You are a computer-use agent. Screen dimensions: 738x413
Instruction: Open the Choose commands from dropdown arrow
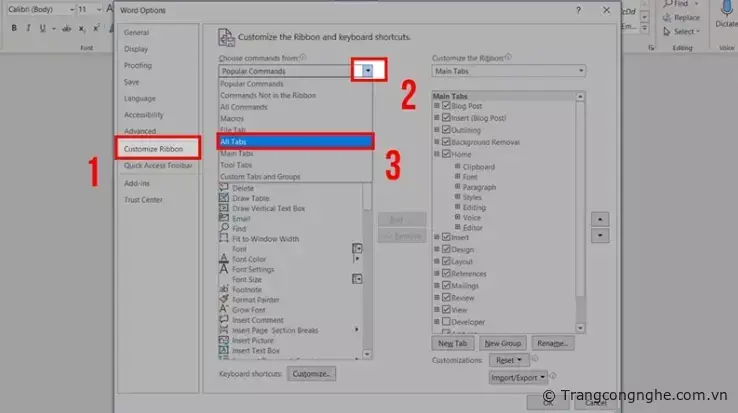coord(368,71)
